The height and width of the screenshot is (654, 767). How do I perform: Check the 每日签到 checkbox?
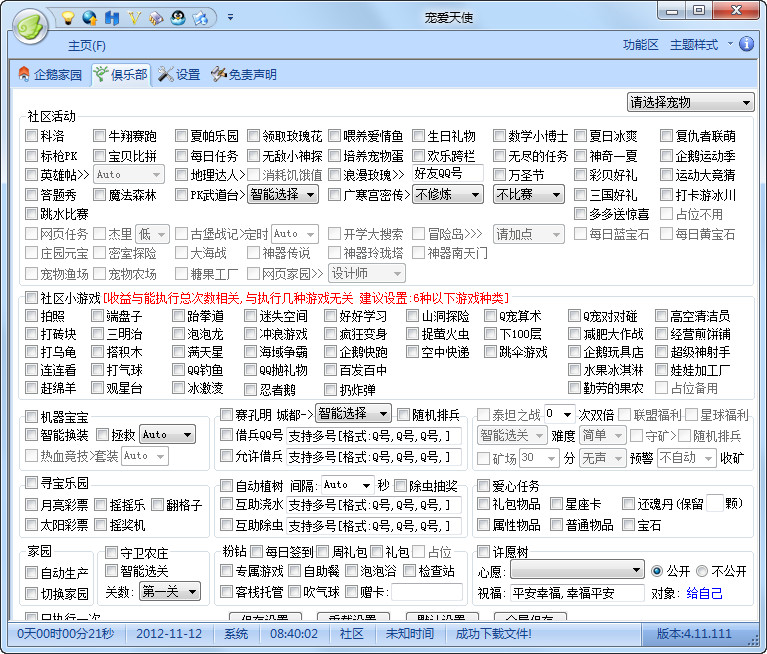pos(257,552)
